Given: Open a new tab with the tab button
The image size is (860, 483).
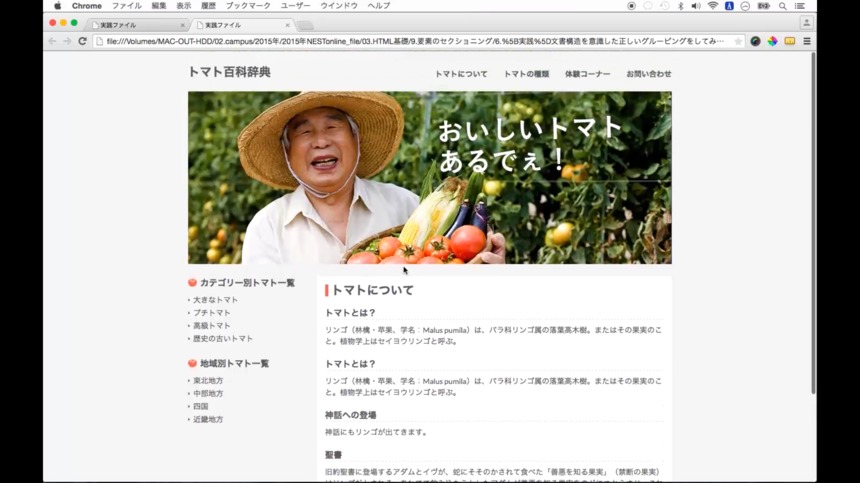Looking at the screenshot, I should click(305, 26).
